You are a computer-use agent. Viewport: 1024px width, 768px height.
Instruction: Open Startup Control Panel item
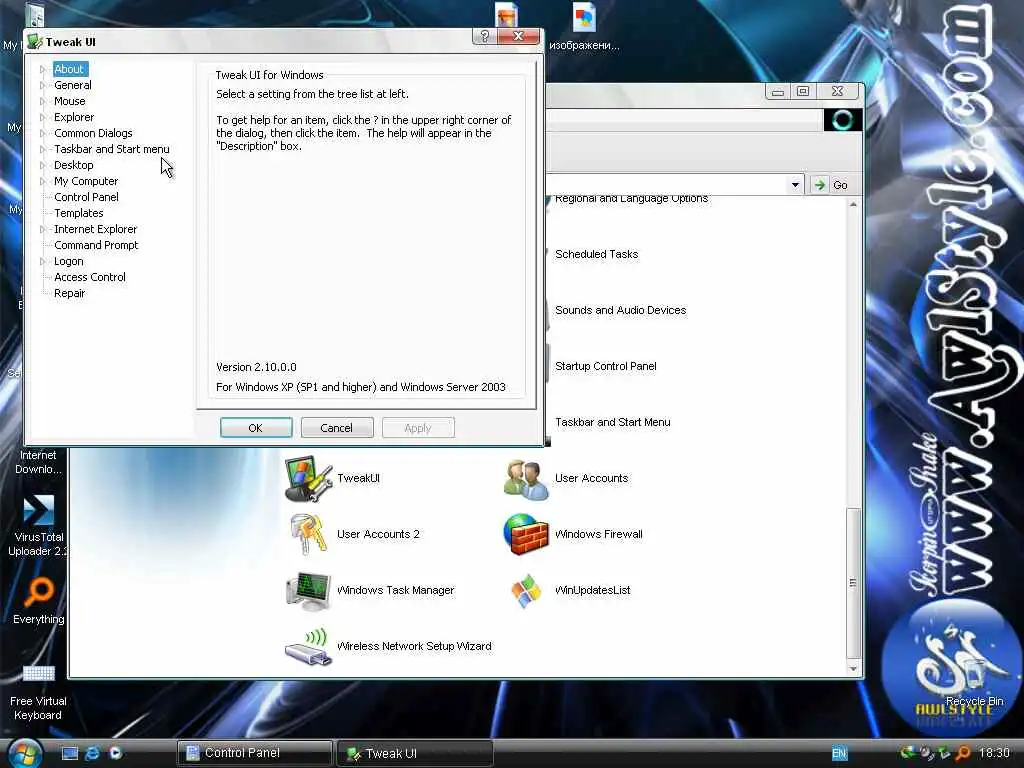click(605, 366)
